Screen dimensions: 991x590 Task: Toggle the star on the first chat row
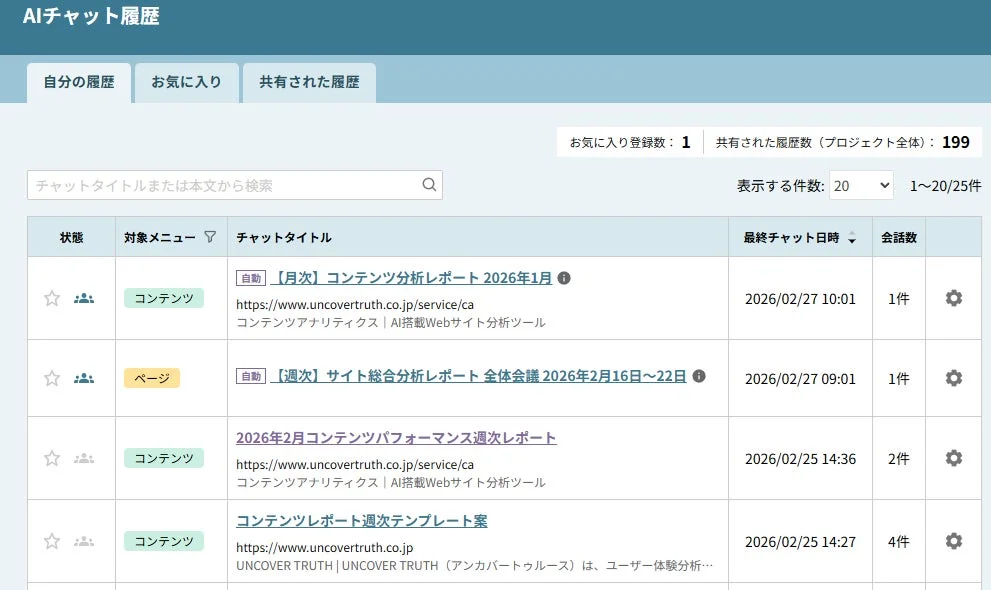51,297
